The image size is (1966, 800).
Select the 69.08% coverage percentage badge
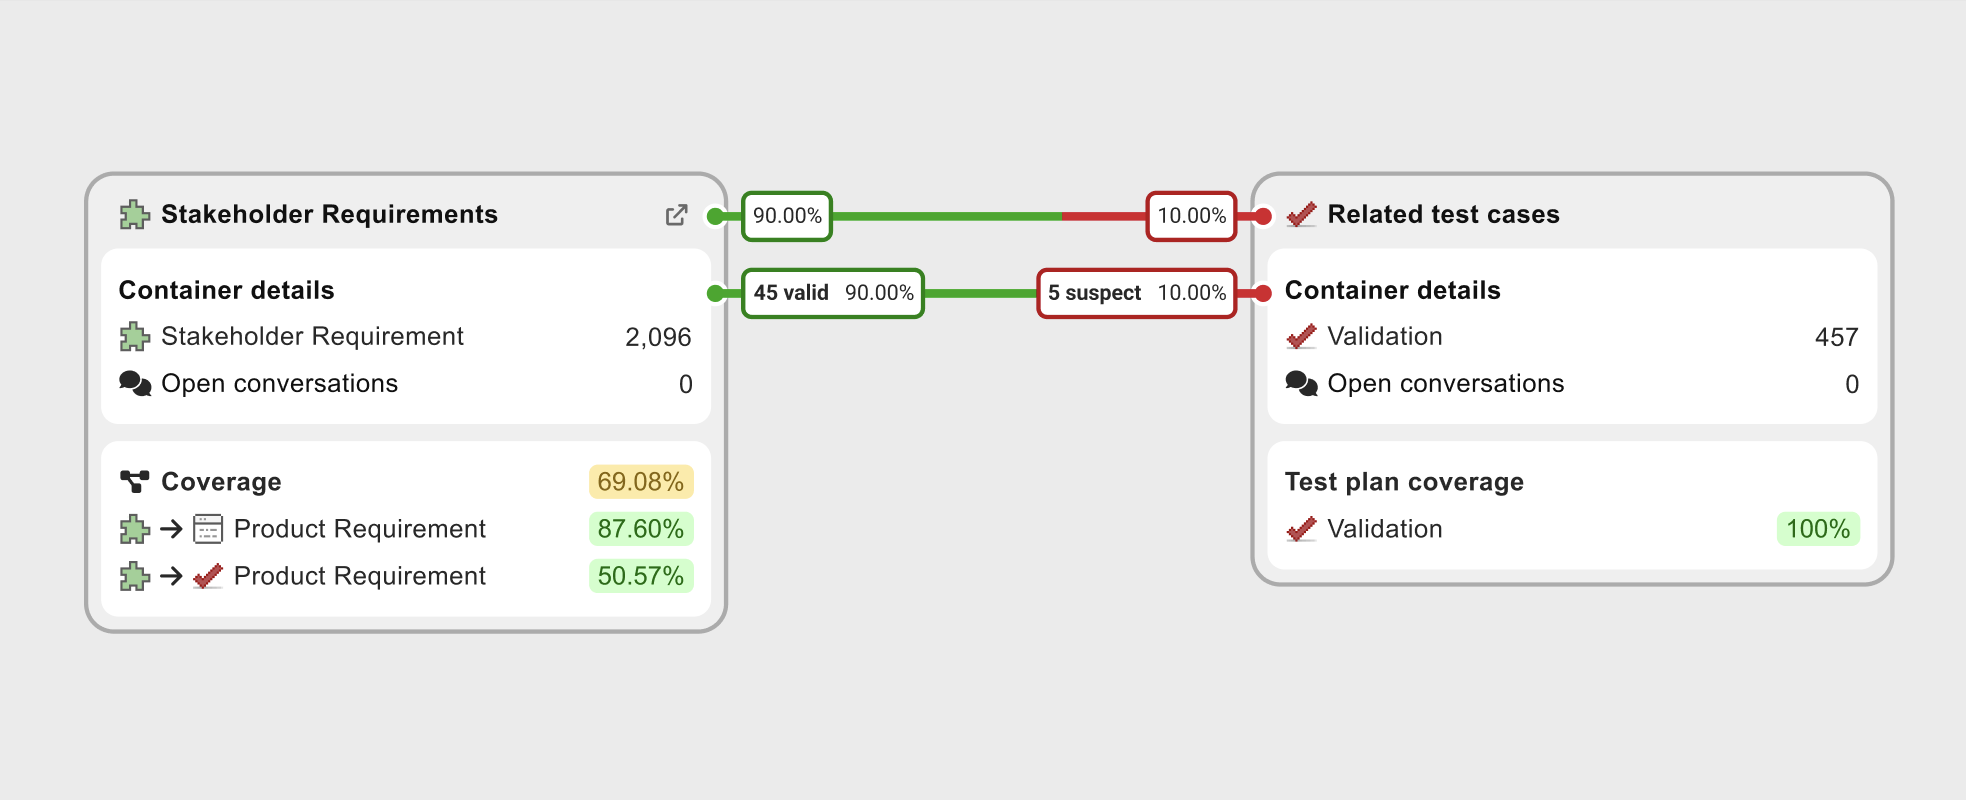(x=641, y=482)
